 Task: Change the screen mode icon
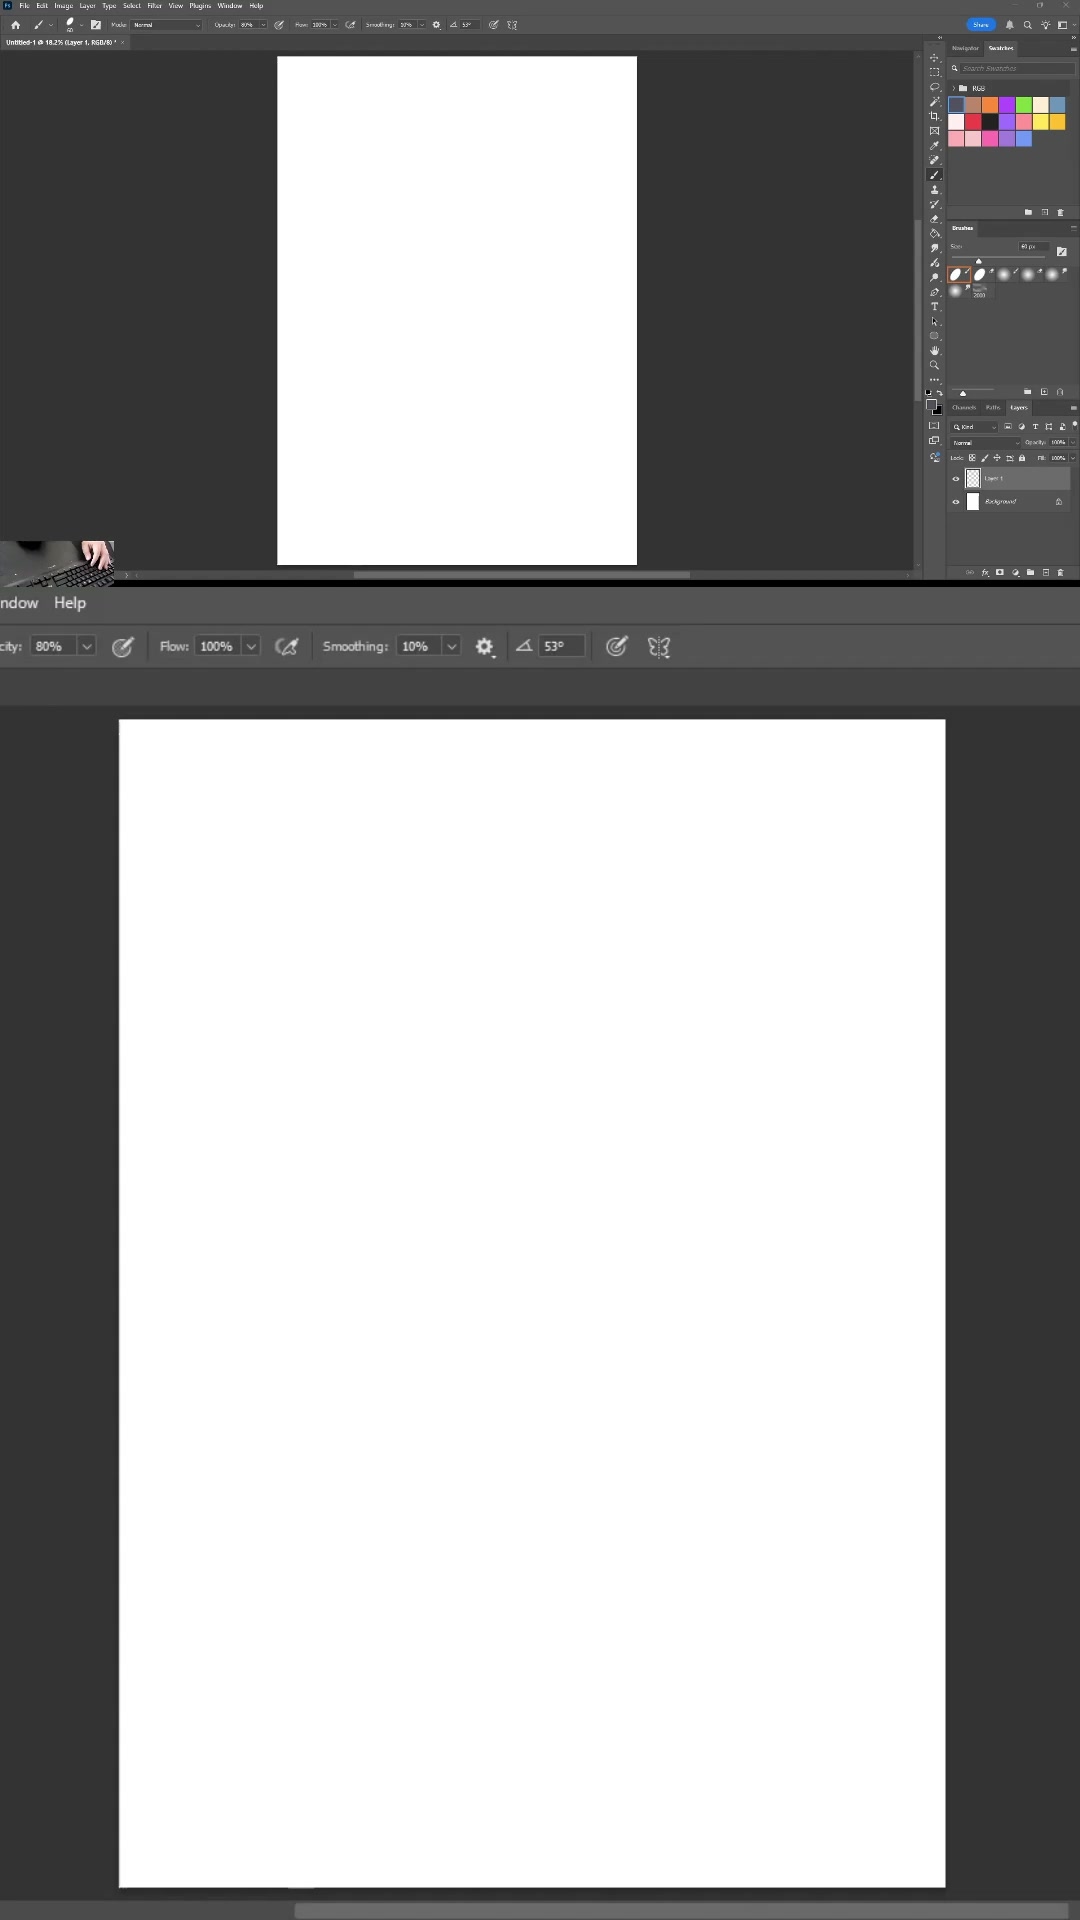(x=934, y=440)
